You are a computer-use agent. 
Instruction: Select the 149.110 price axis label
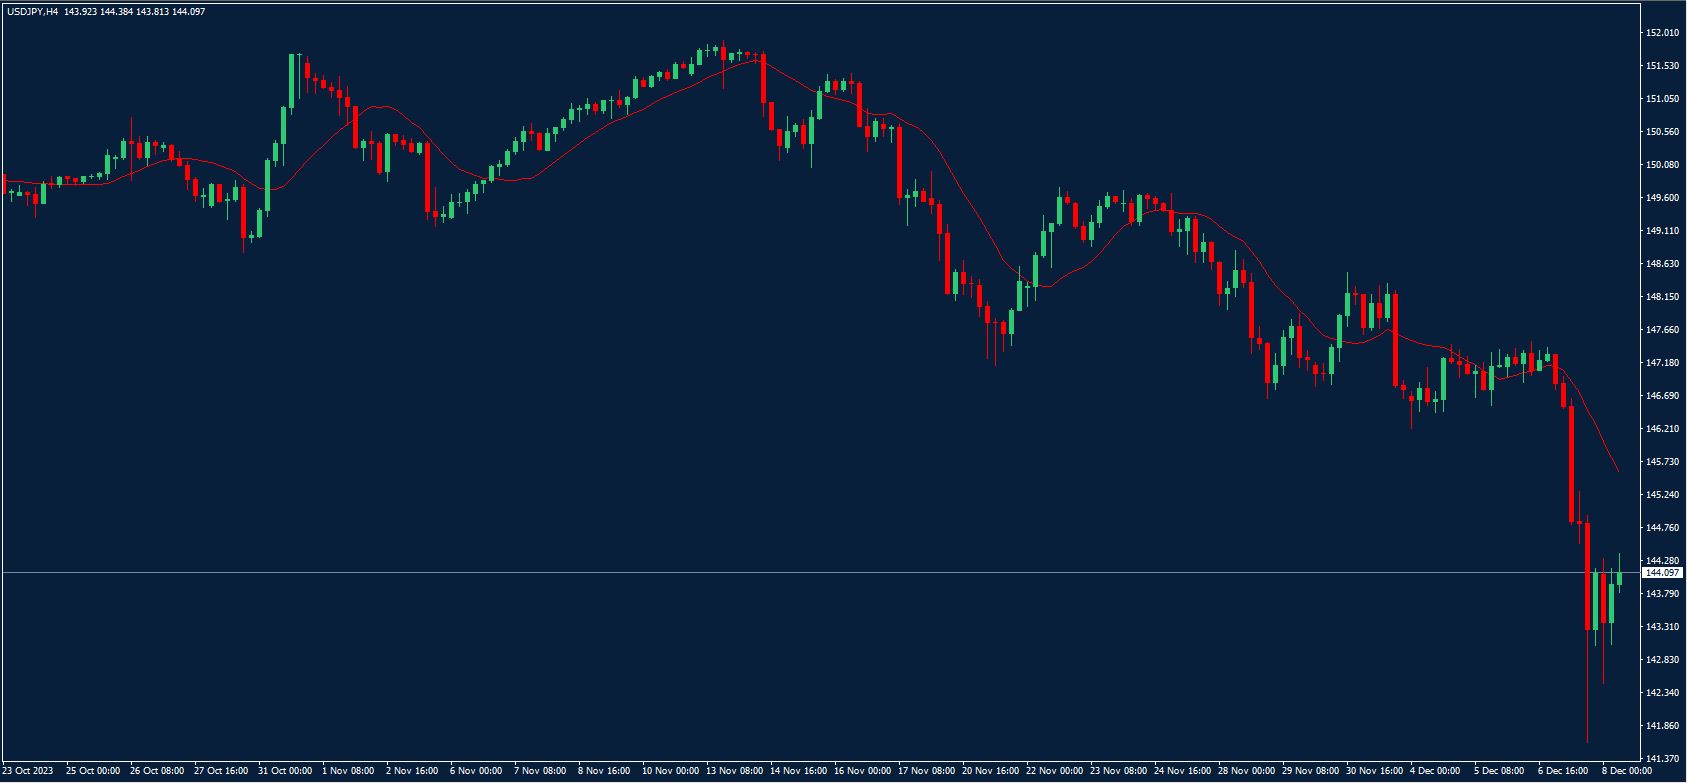[1663, 231]
